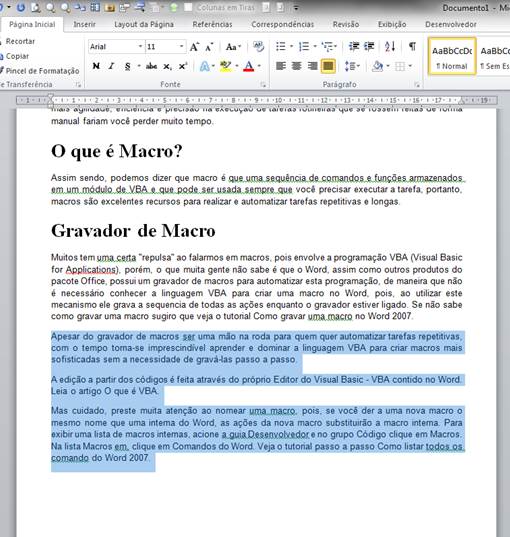Toggle Underline (S) formatting
This screenshot has width=510, height=537.
click(x=127, y=66)
